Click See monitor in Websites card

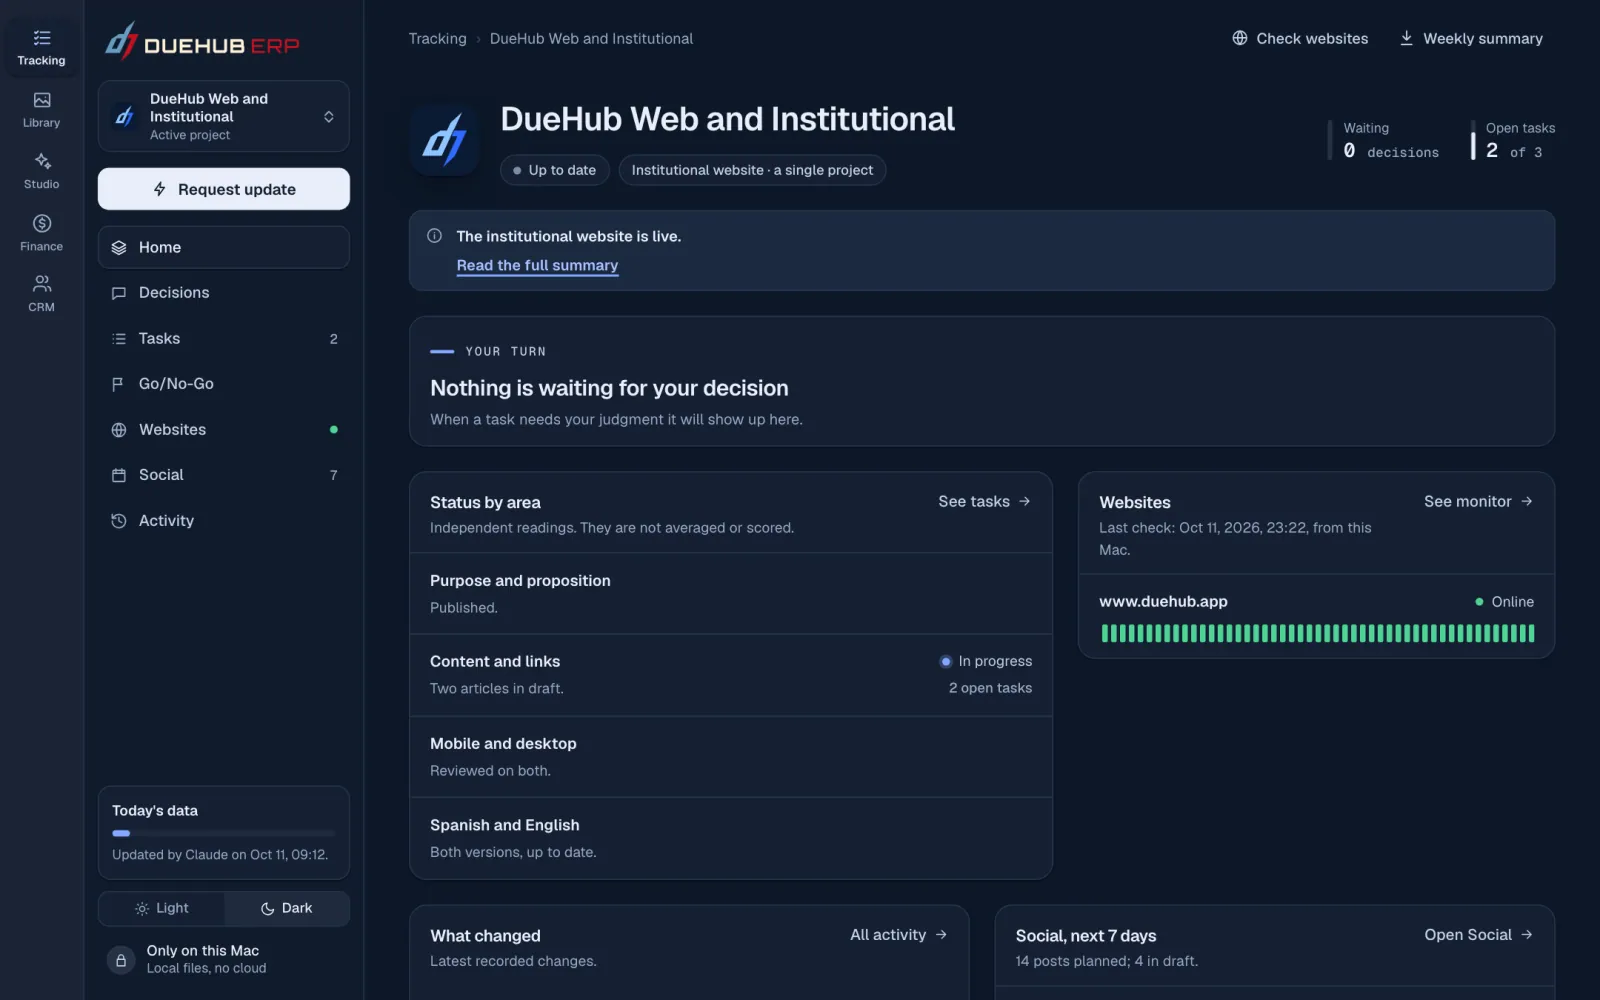1478,501
